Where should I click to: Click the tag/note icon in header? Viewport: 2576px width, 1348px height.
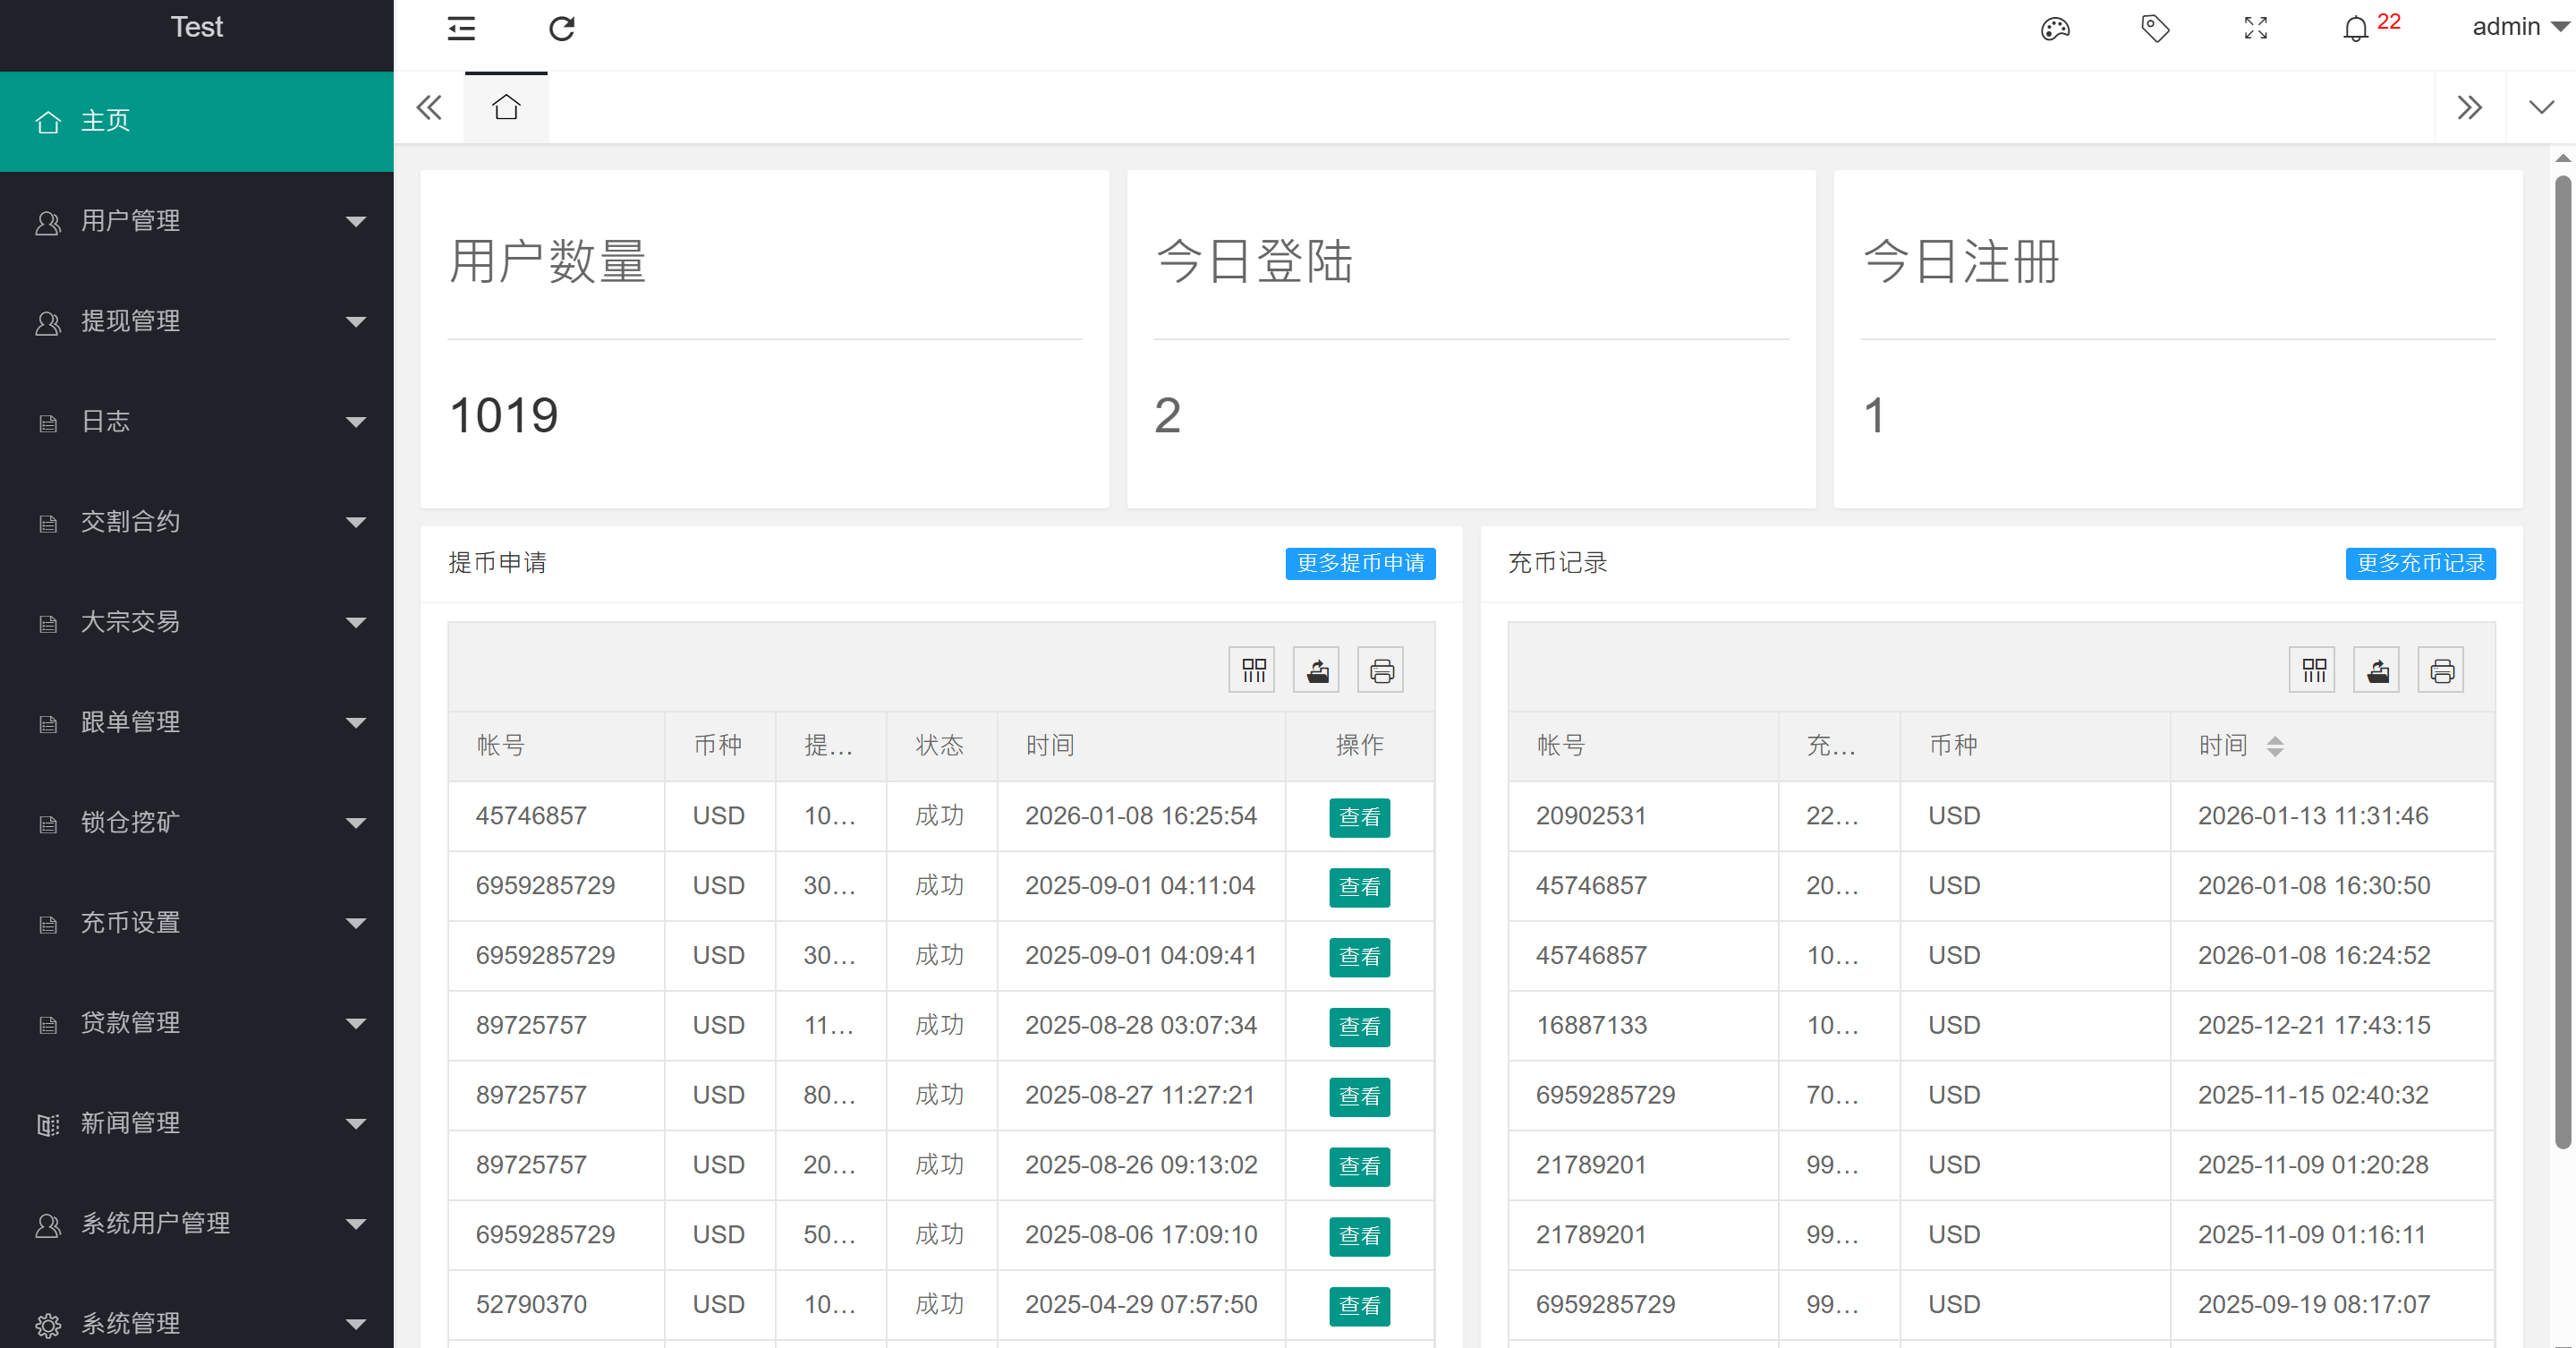(x=2155, y=28)
